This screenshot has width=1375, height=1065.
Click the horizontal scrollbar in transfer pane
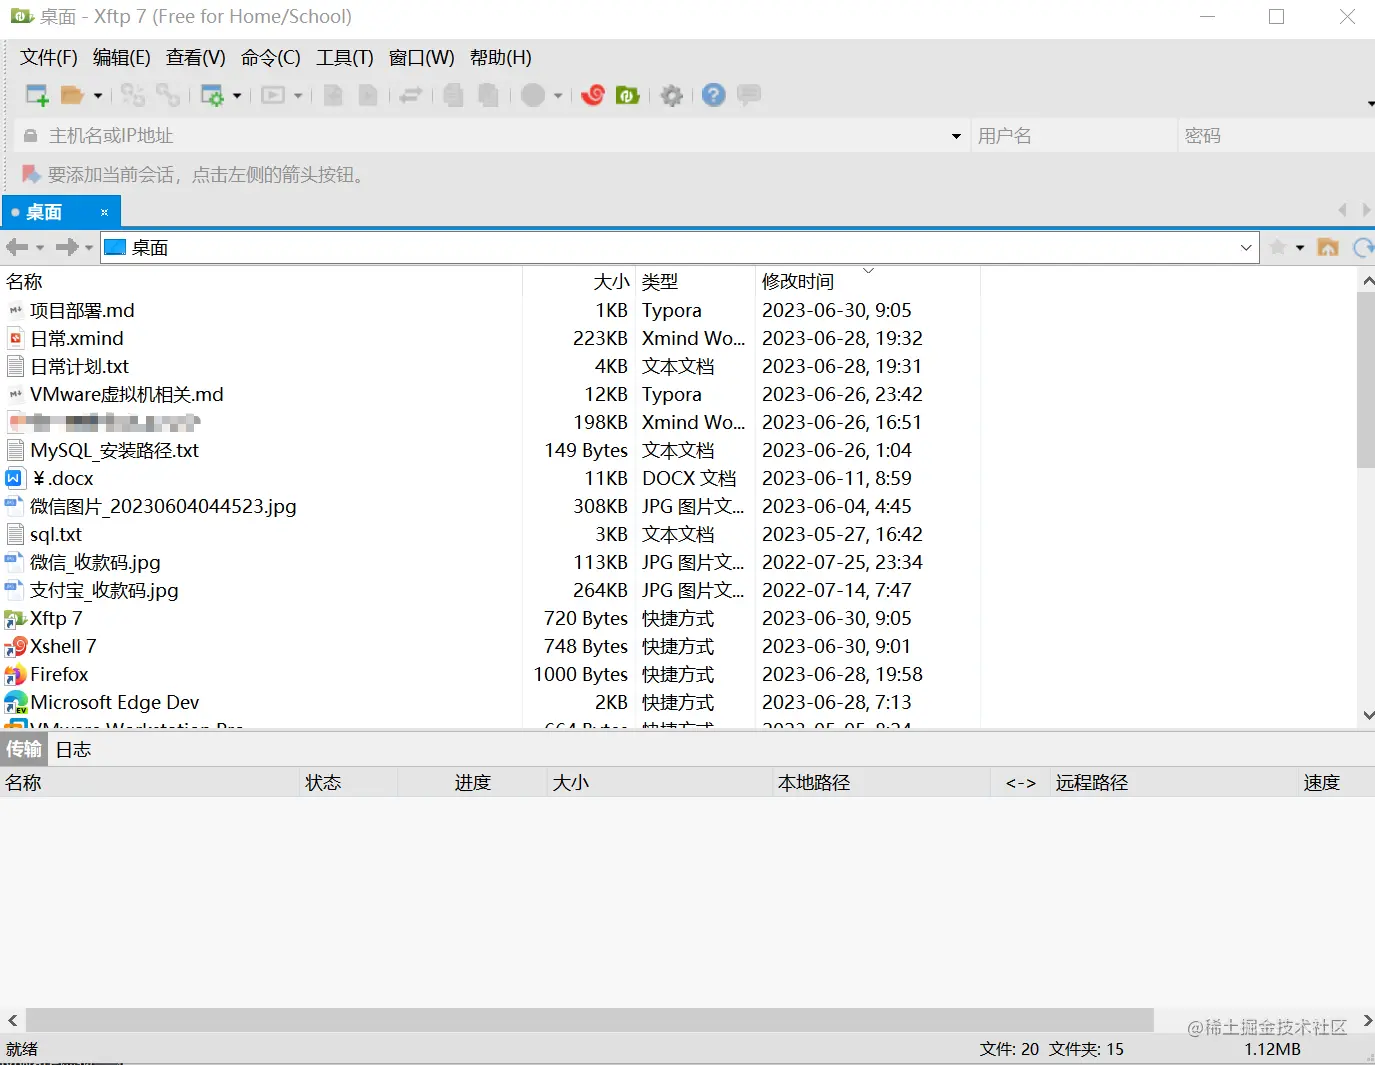coord(590,1020)
